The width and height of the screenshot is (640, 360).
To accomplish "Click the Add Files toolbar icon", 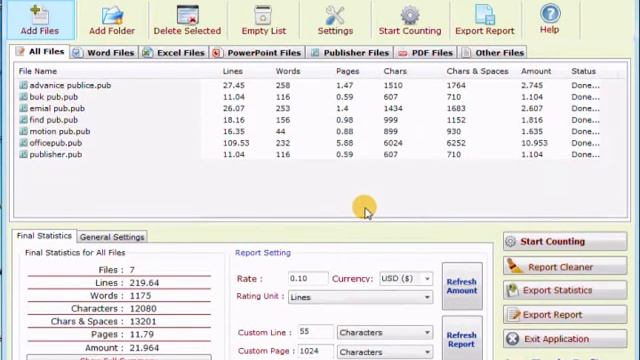I will [40, 15].
